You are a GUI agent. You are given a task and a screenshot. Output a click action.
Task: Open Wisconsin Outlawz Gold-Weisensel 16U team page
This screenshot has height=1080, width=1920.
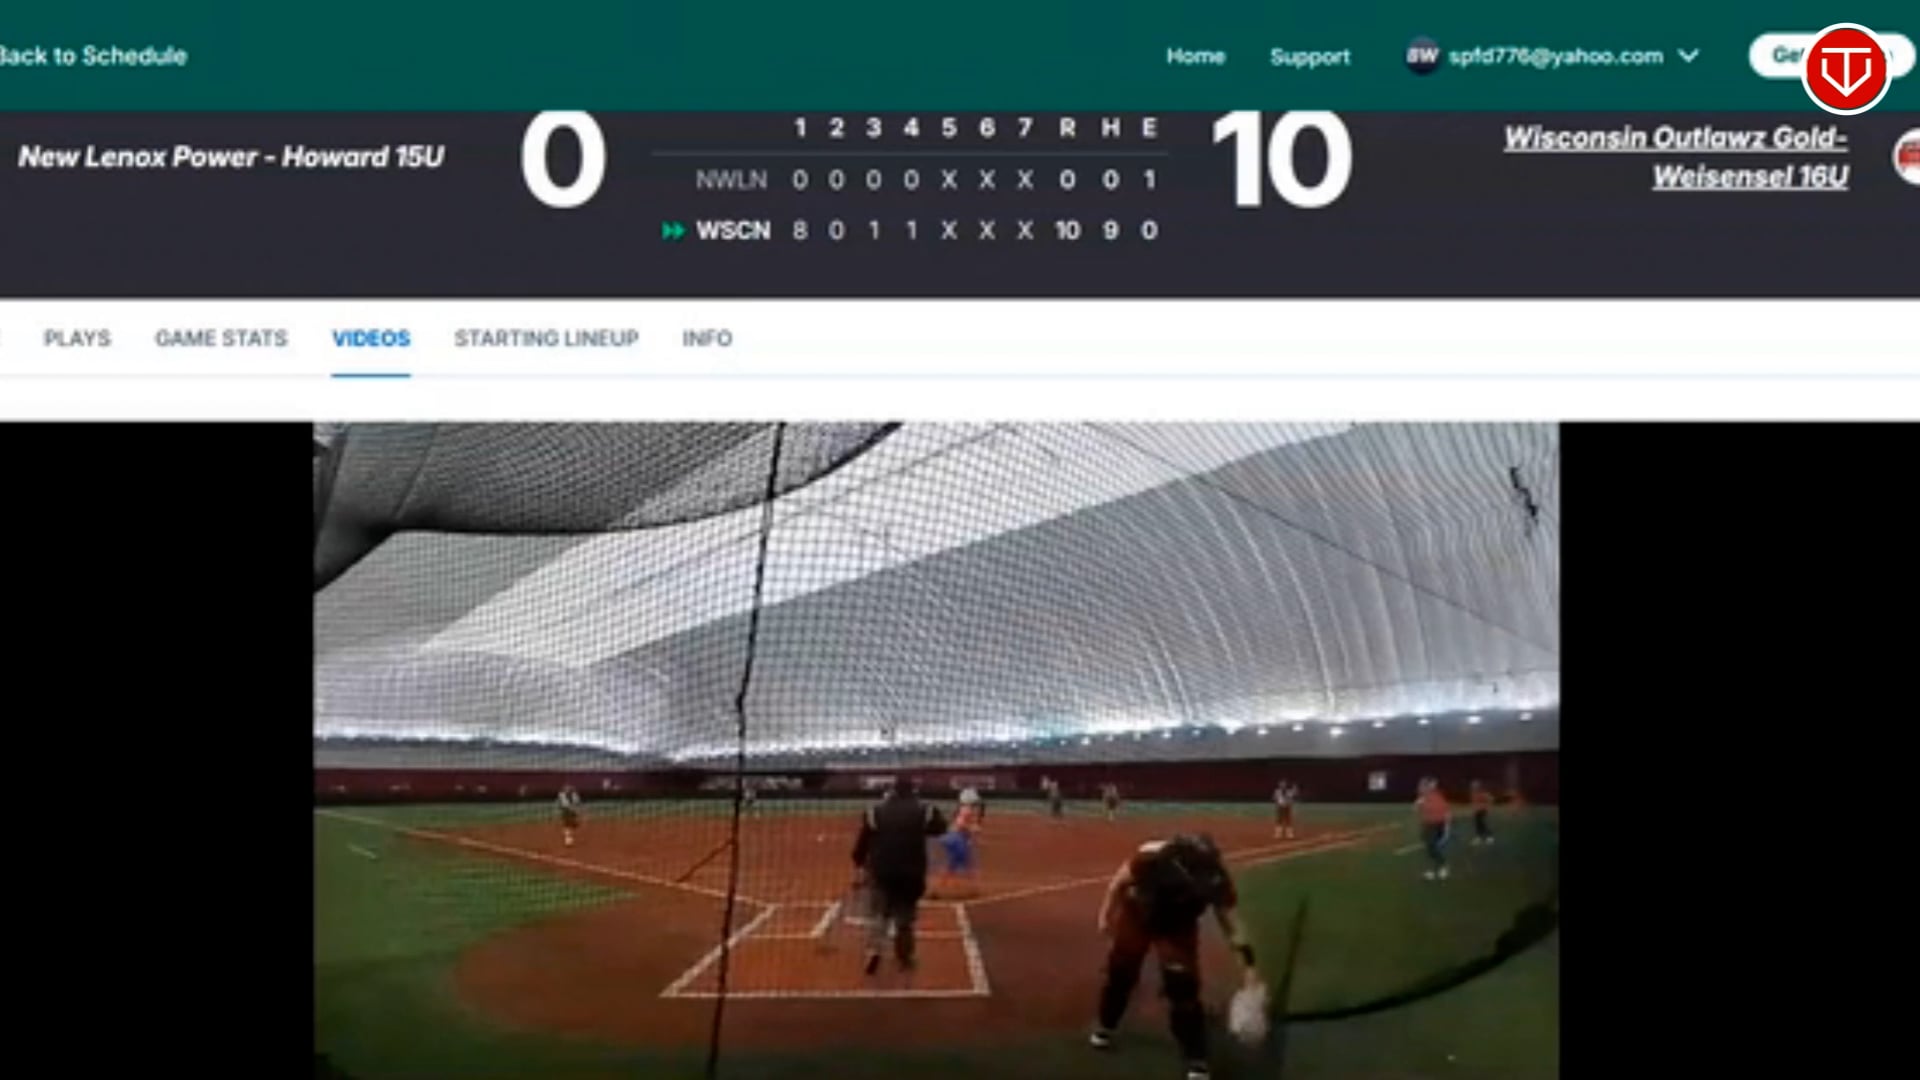tap(1677, 157)
